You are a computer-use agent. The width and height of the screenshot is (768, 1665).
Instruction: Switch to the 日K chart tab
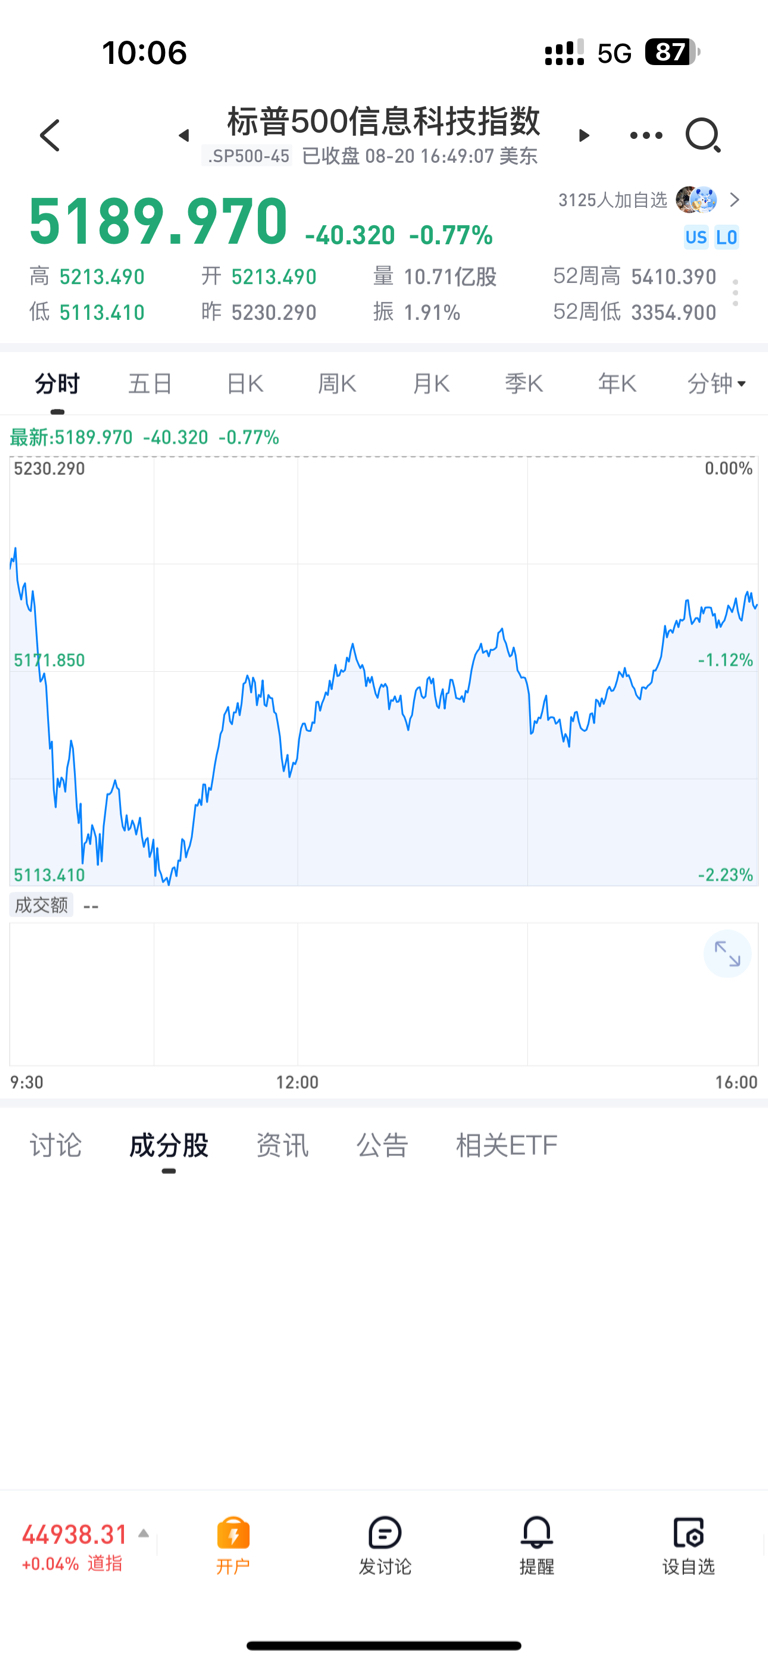(x=244, y=383)
